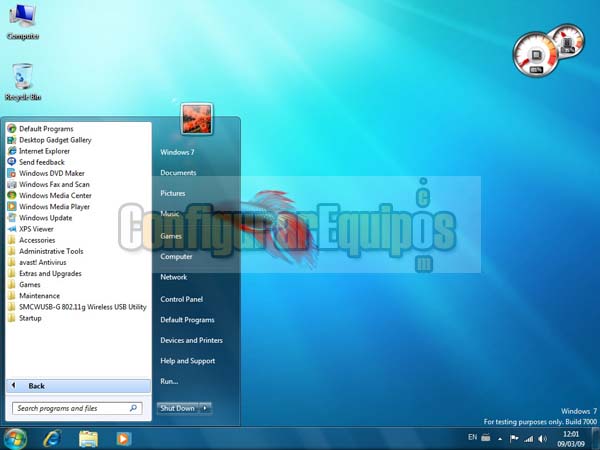Open Control Panel
Screen dimensions: 600x450
[x=181, y=299]
